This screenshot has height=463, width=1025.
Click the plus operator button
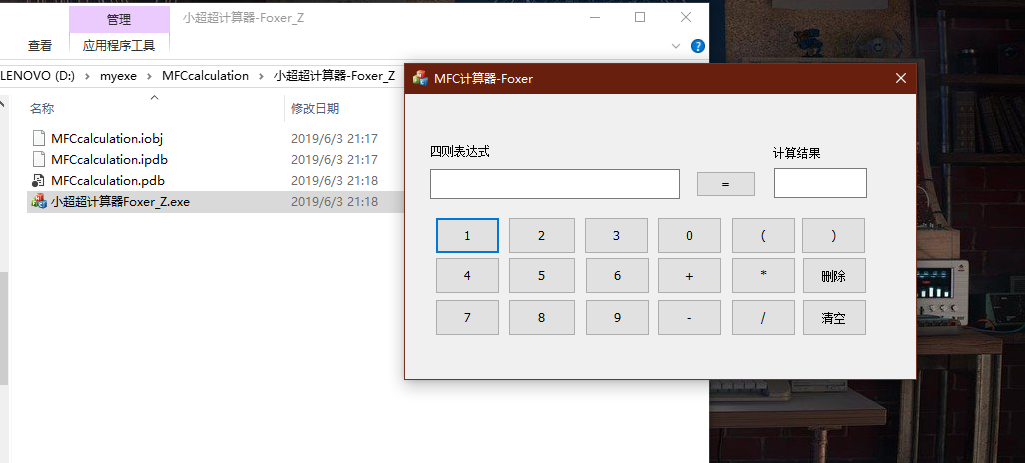click(689, 275)
